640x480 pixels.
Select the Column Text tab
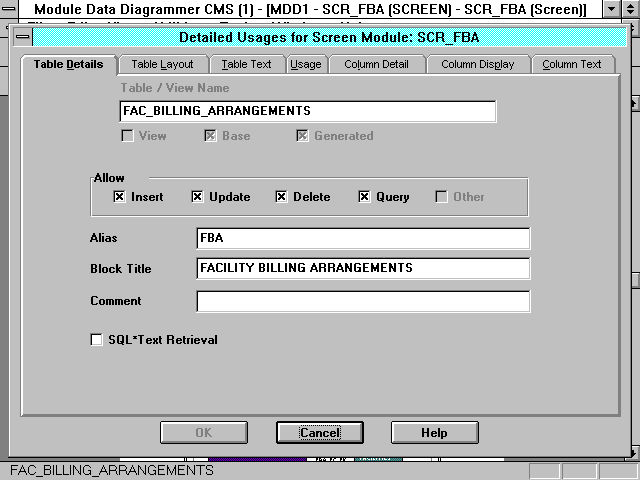[x=572, y=64]
